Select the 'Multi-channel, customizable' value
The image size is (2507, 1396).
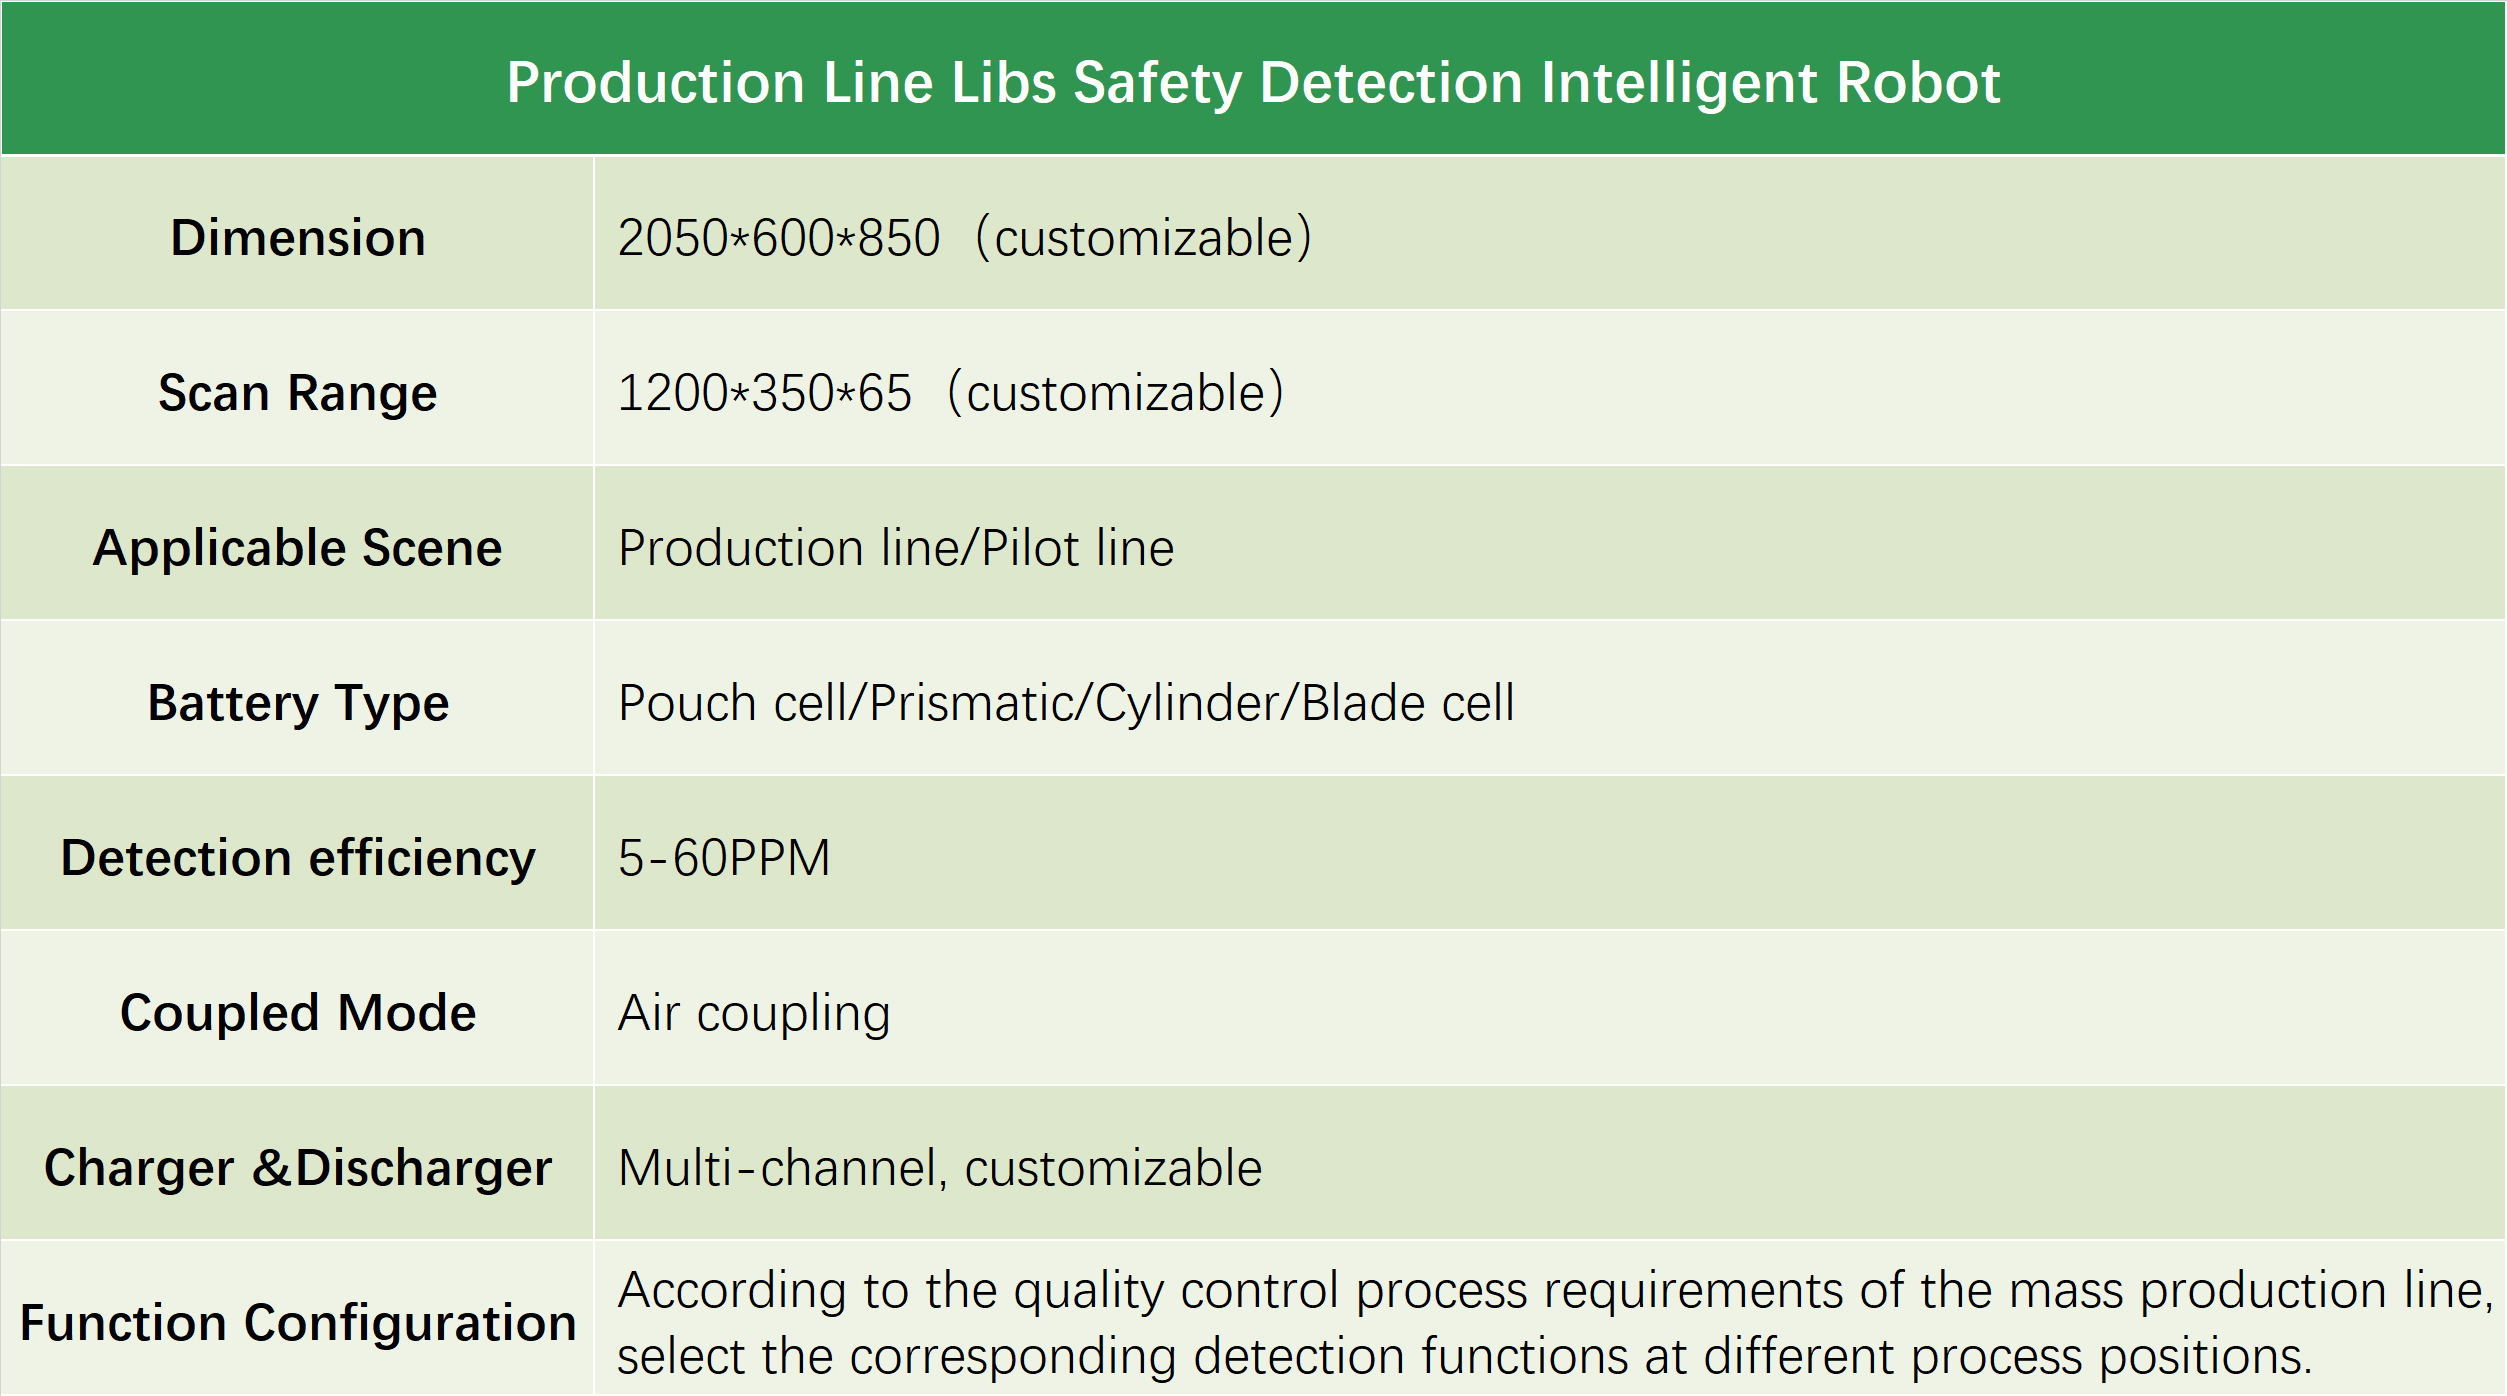(x=940, y=1168)
